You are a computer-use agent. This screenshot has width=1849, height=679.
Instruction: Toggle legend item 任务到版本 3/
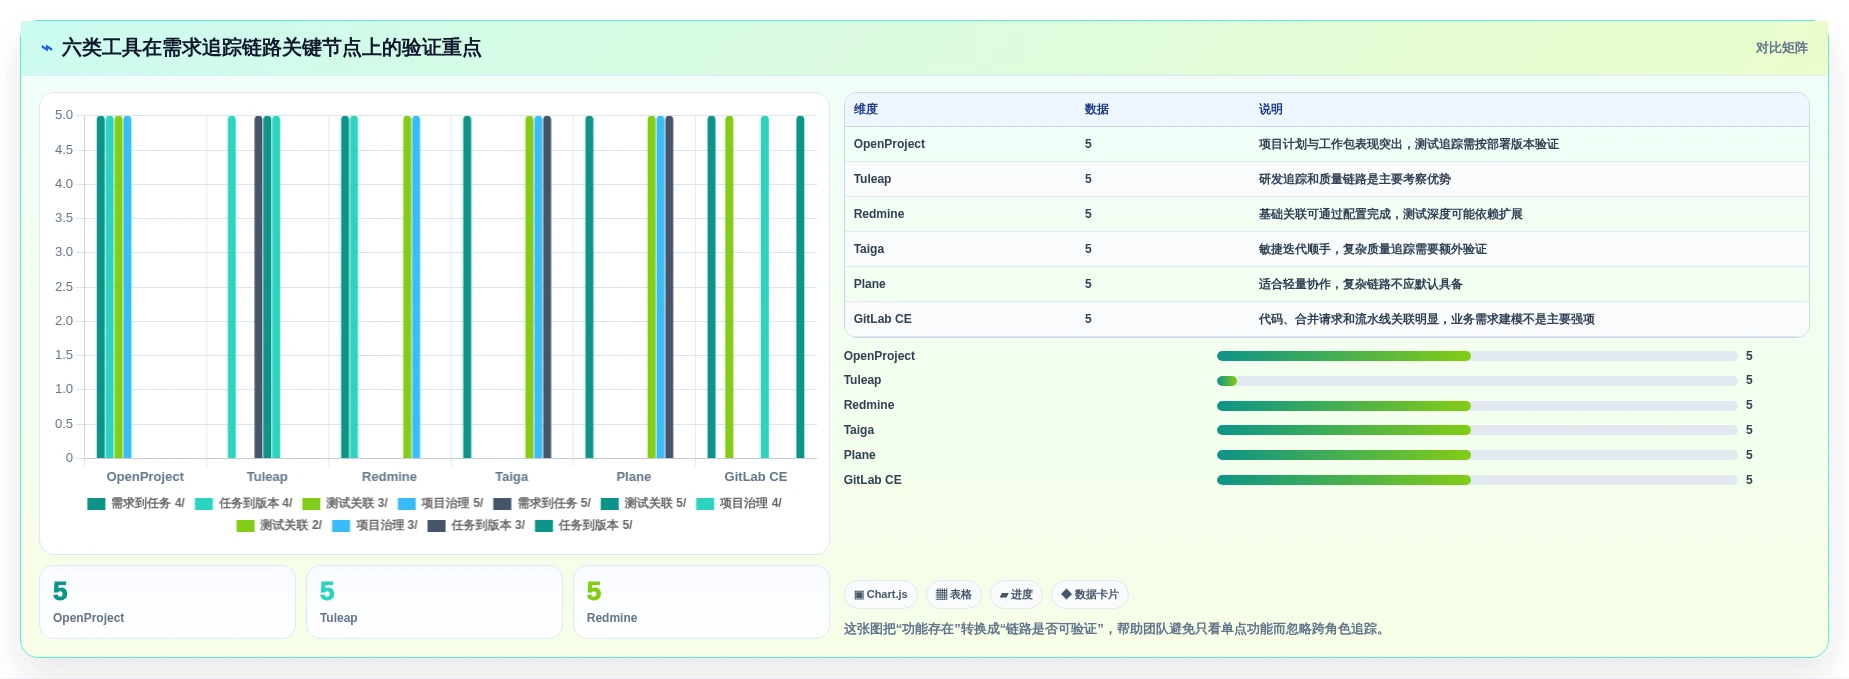point(476,526)
